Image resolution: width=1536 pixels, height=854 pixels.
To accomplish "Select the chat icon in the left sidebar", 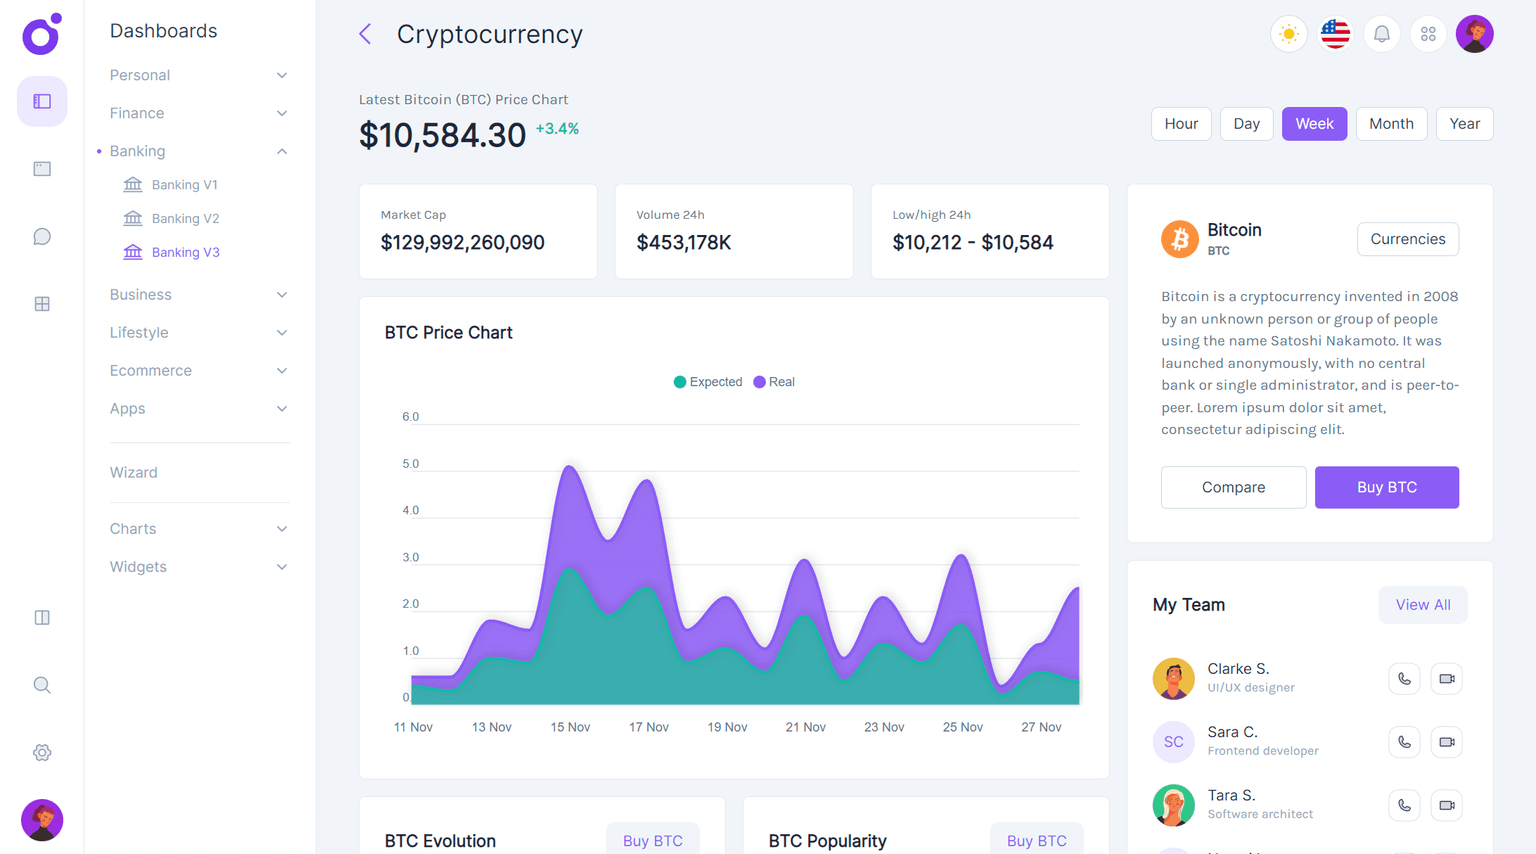I will click(x=41, y=236).
